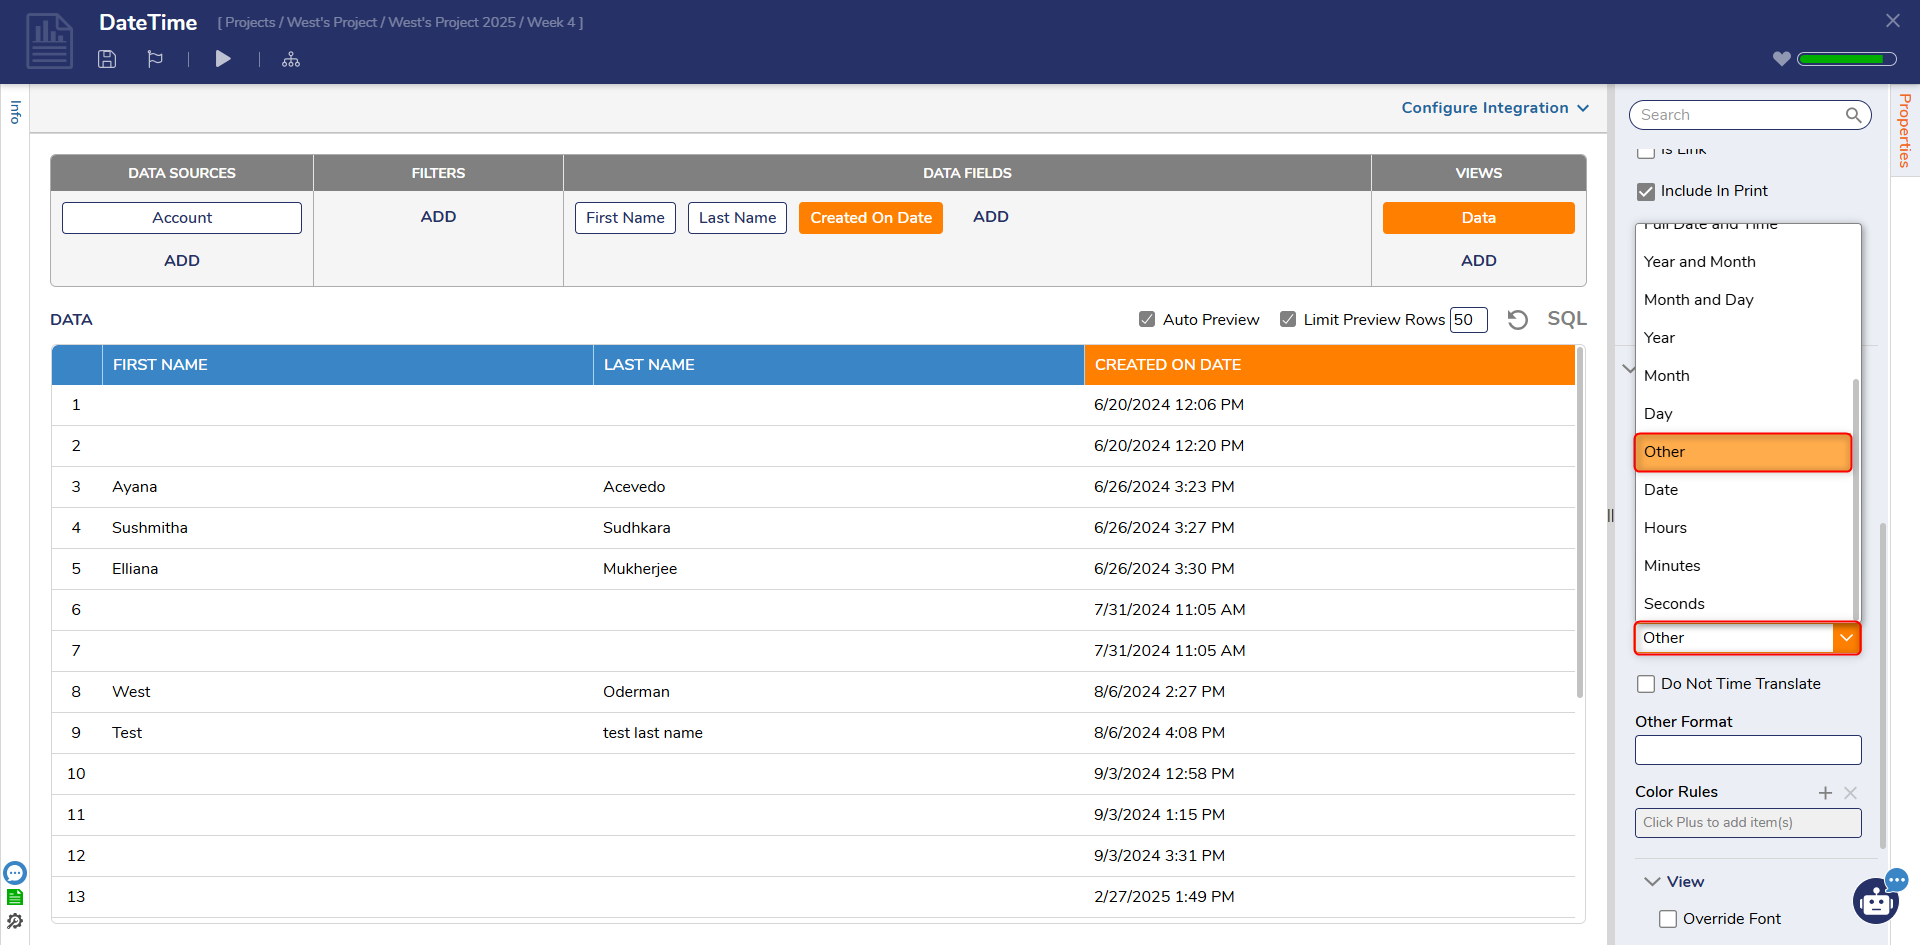Viewport: 1920px width, 945px height.
Task: Toggle the Auto Preview checkbox
Action: (1147, 320)
